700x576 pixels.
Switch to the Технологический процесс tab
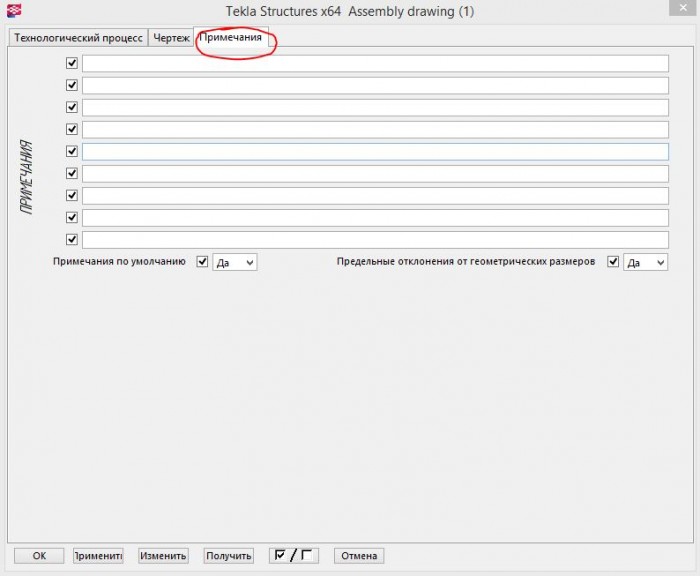point(78,38)
